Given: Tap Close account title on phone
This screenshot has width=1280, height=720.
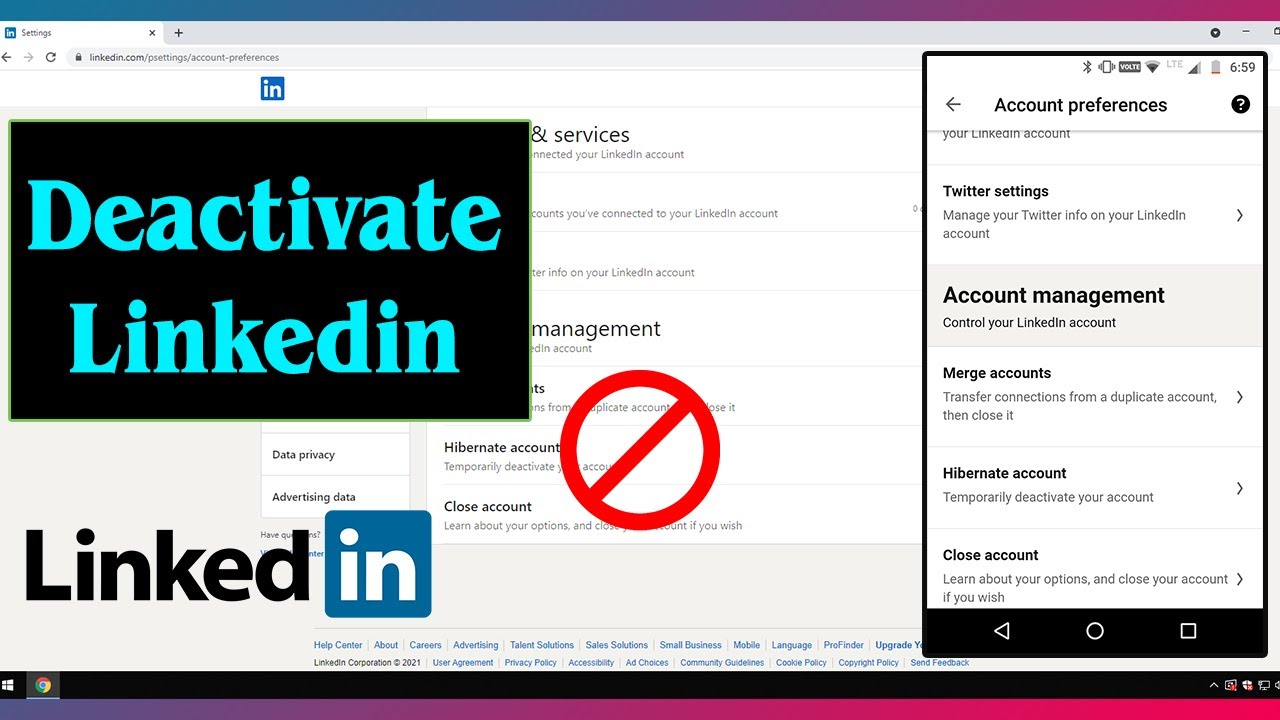Looking at the screenshot, I should point(991,555).
